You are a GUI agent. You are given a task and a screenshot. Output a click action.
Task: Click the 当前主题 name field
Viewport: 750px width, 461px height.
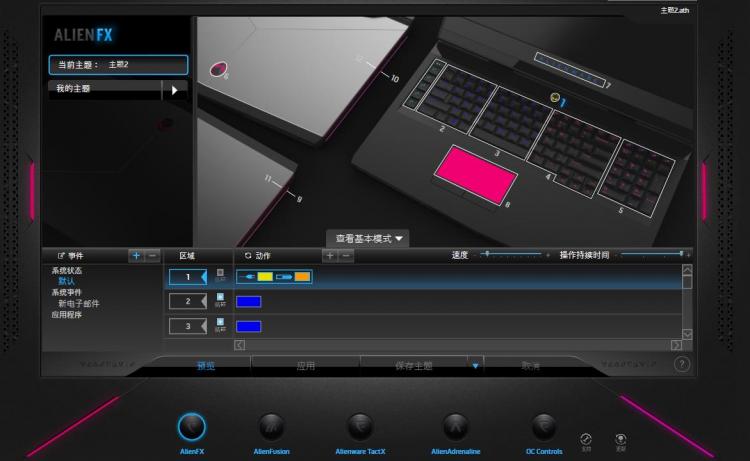pyautogui.click(x=118, y=65)
